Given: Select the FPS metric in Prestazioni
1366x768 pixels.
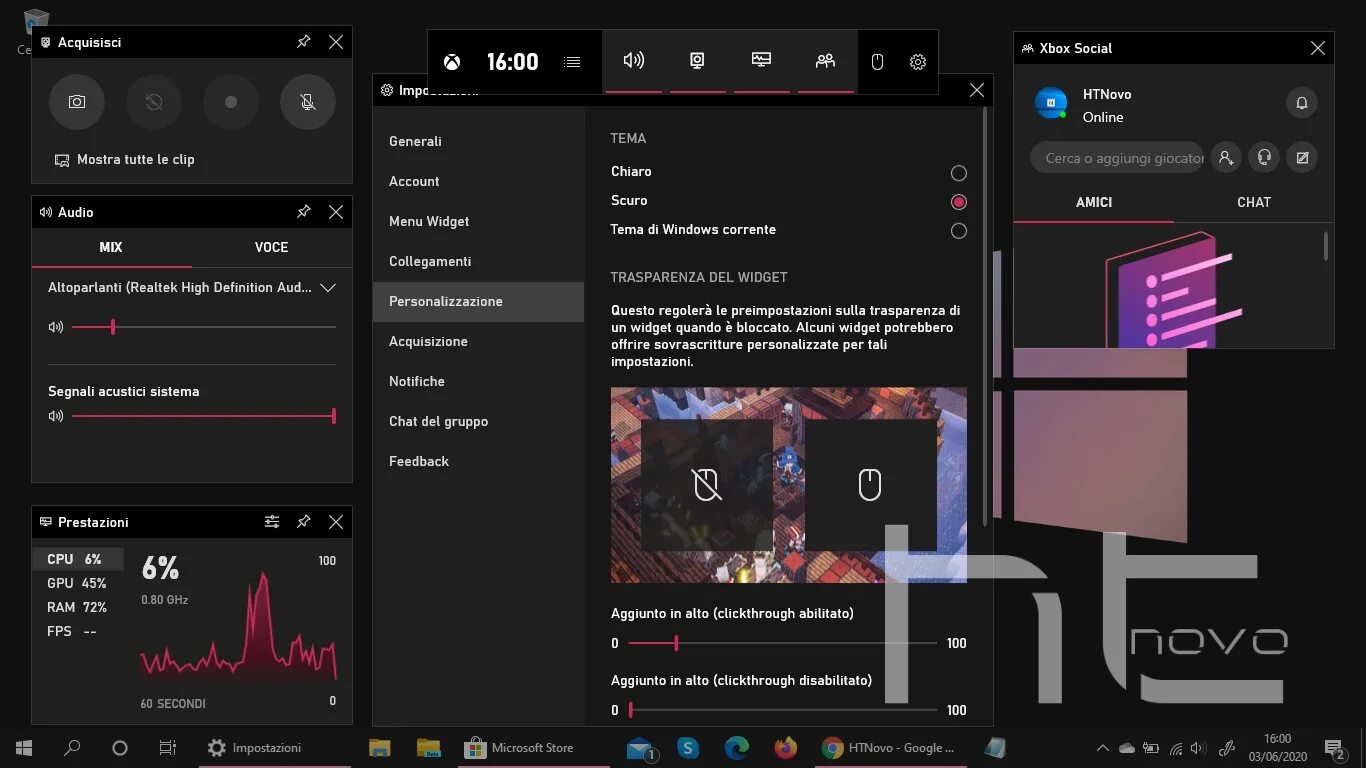Looking at the screenshot, I should (78, 631).
